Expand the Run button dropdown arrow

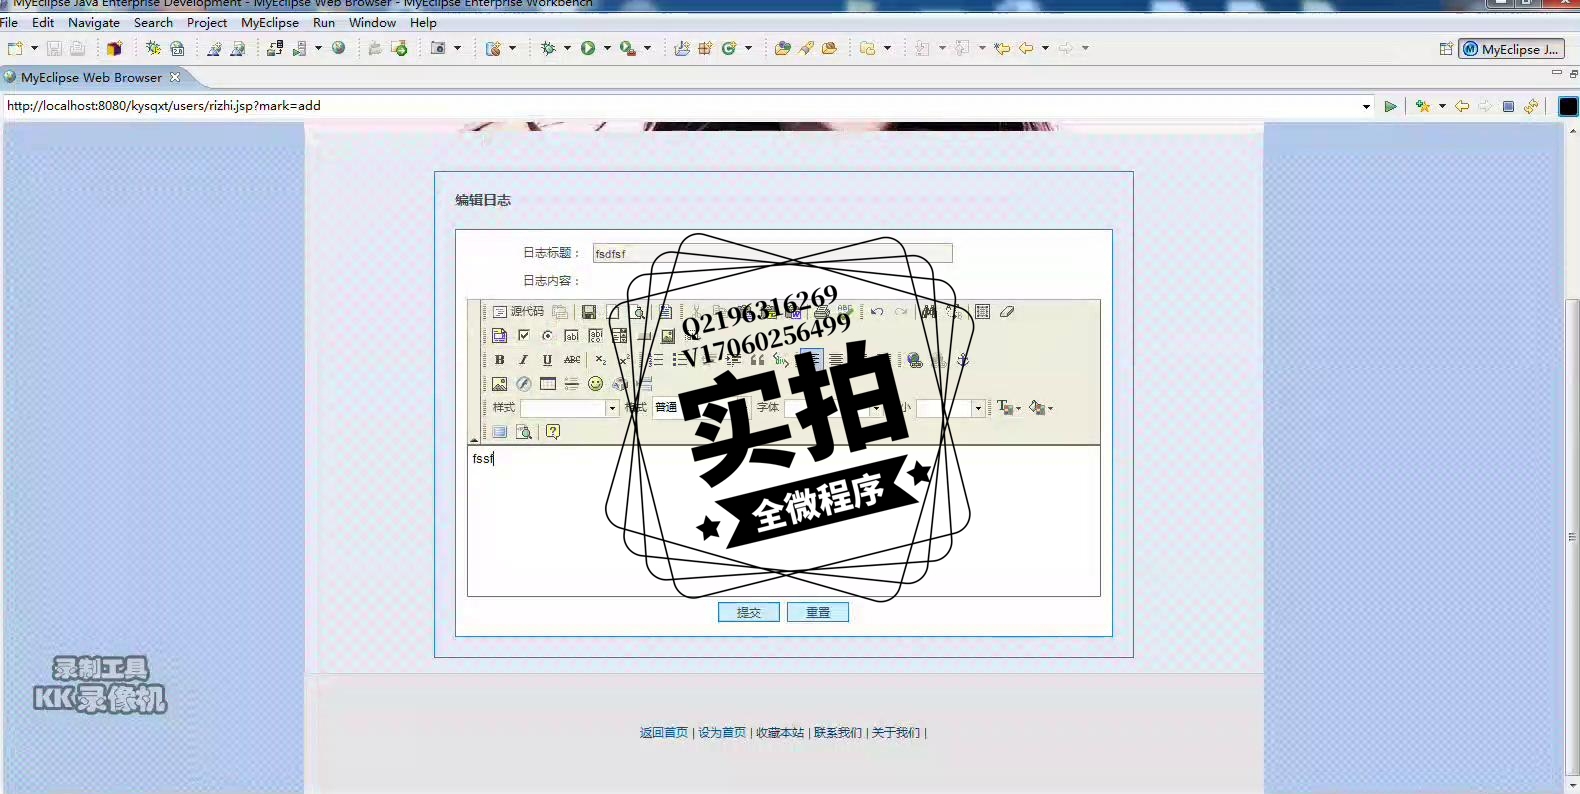coord(607,48)
